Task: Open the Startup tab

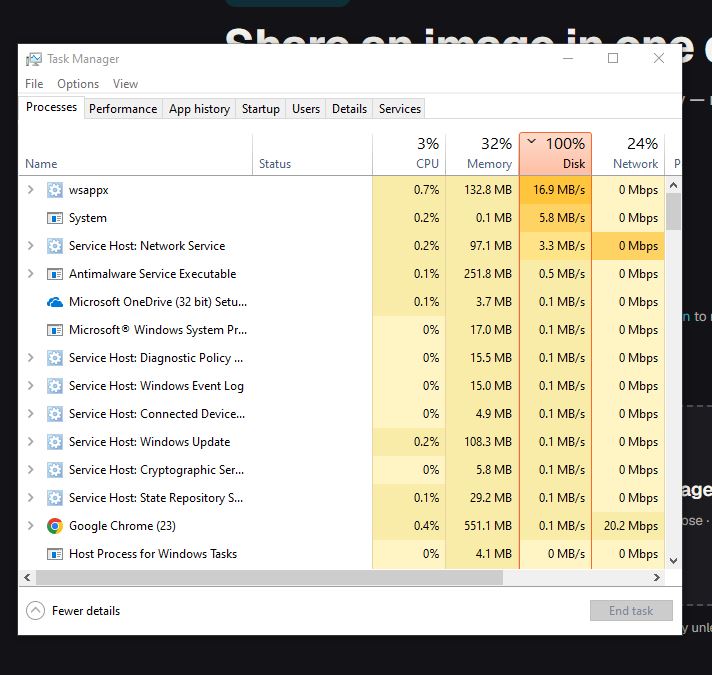Action: [261, 109]
